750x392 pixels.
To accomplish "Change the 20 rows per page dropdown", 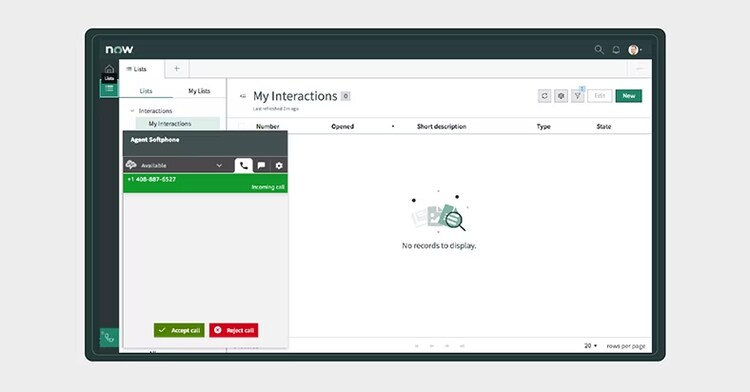I will (x=591, y=346).
